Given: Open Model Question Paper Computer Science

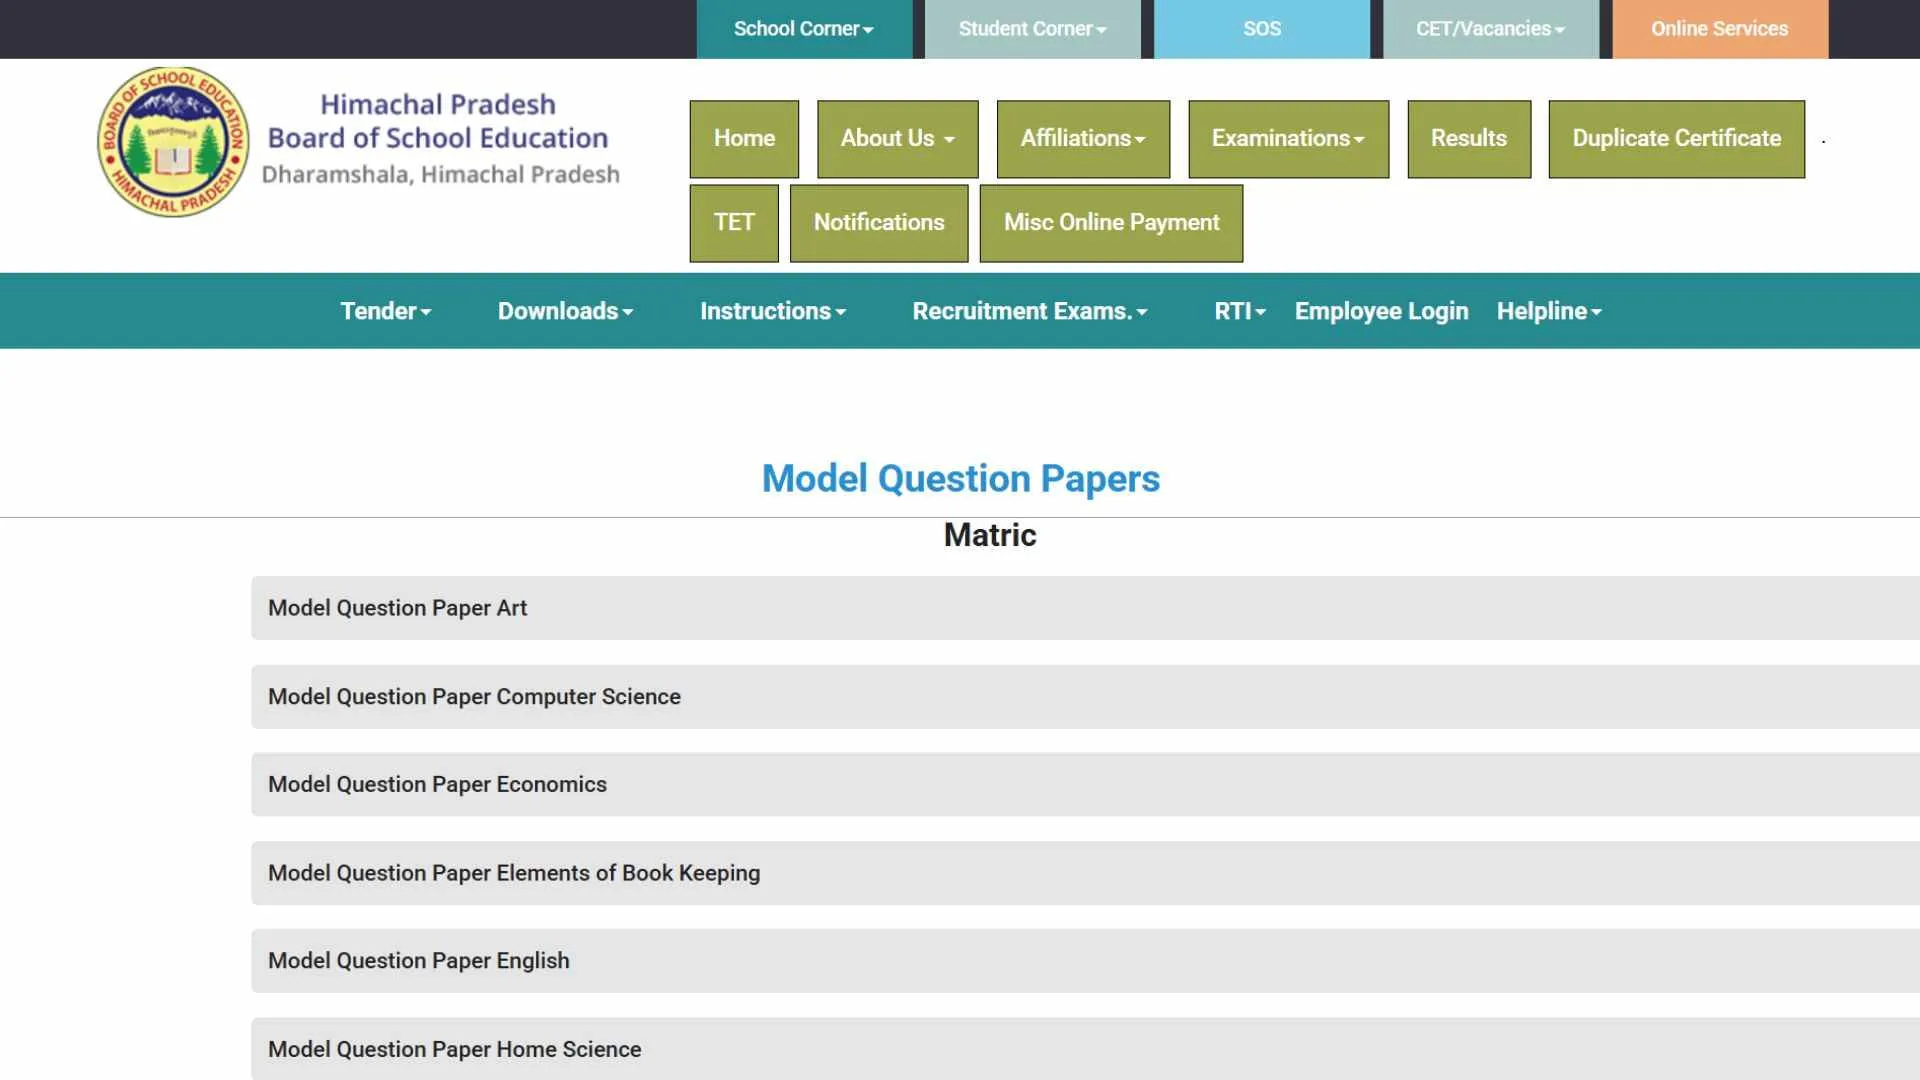Looking at the screenshot, I should click(x=1085, y=697).
